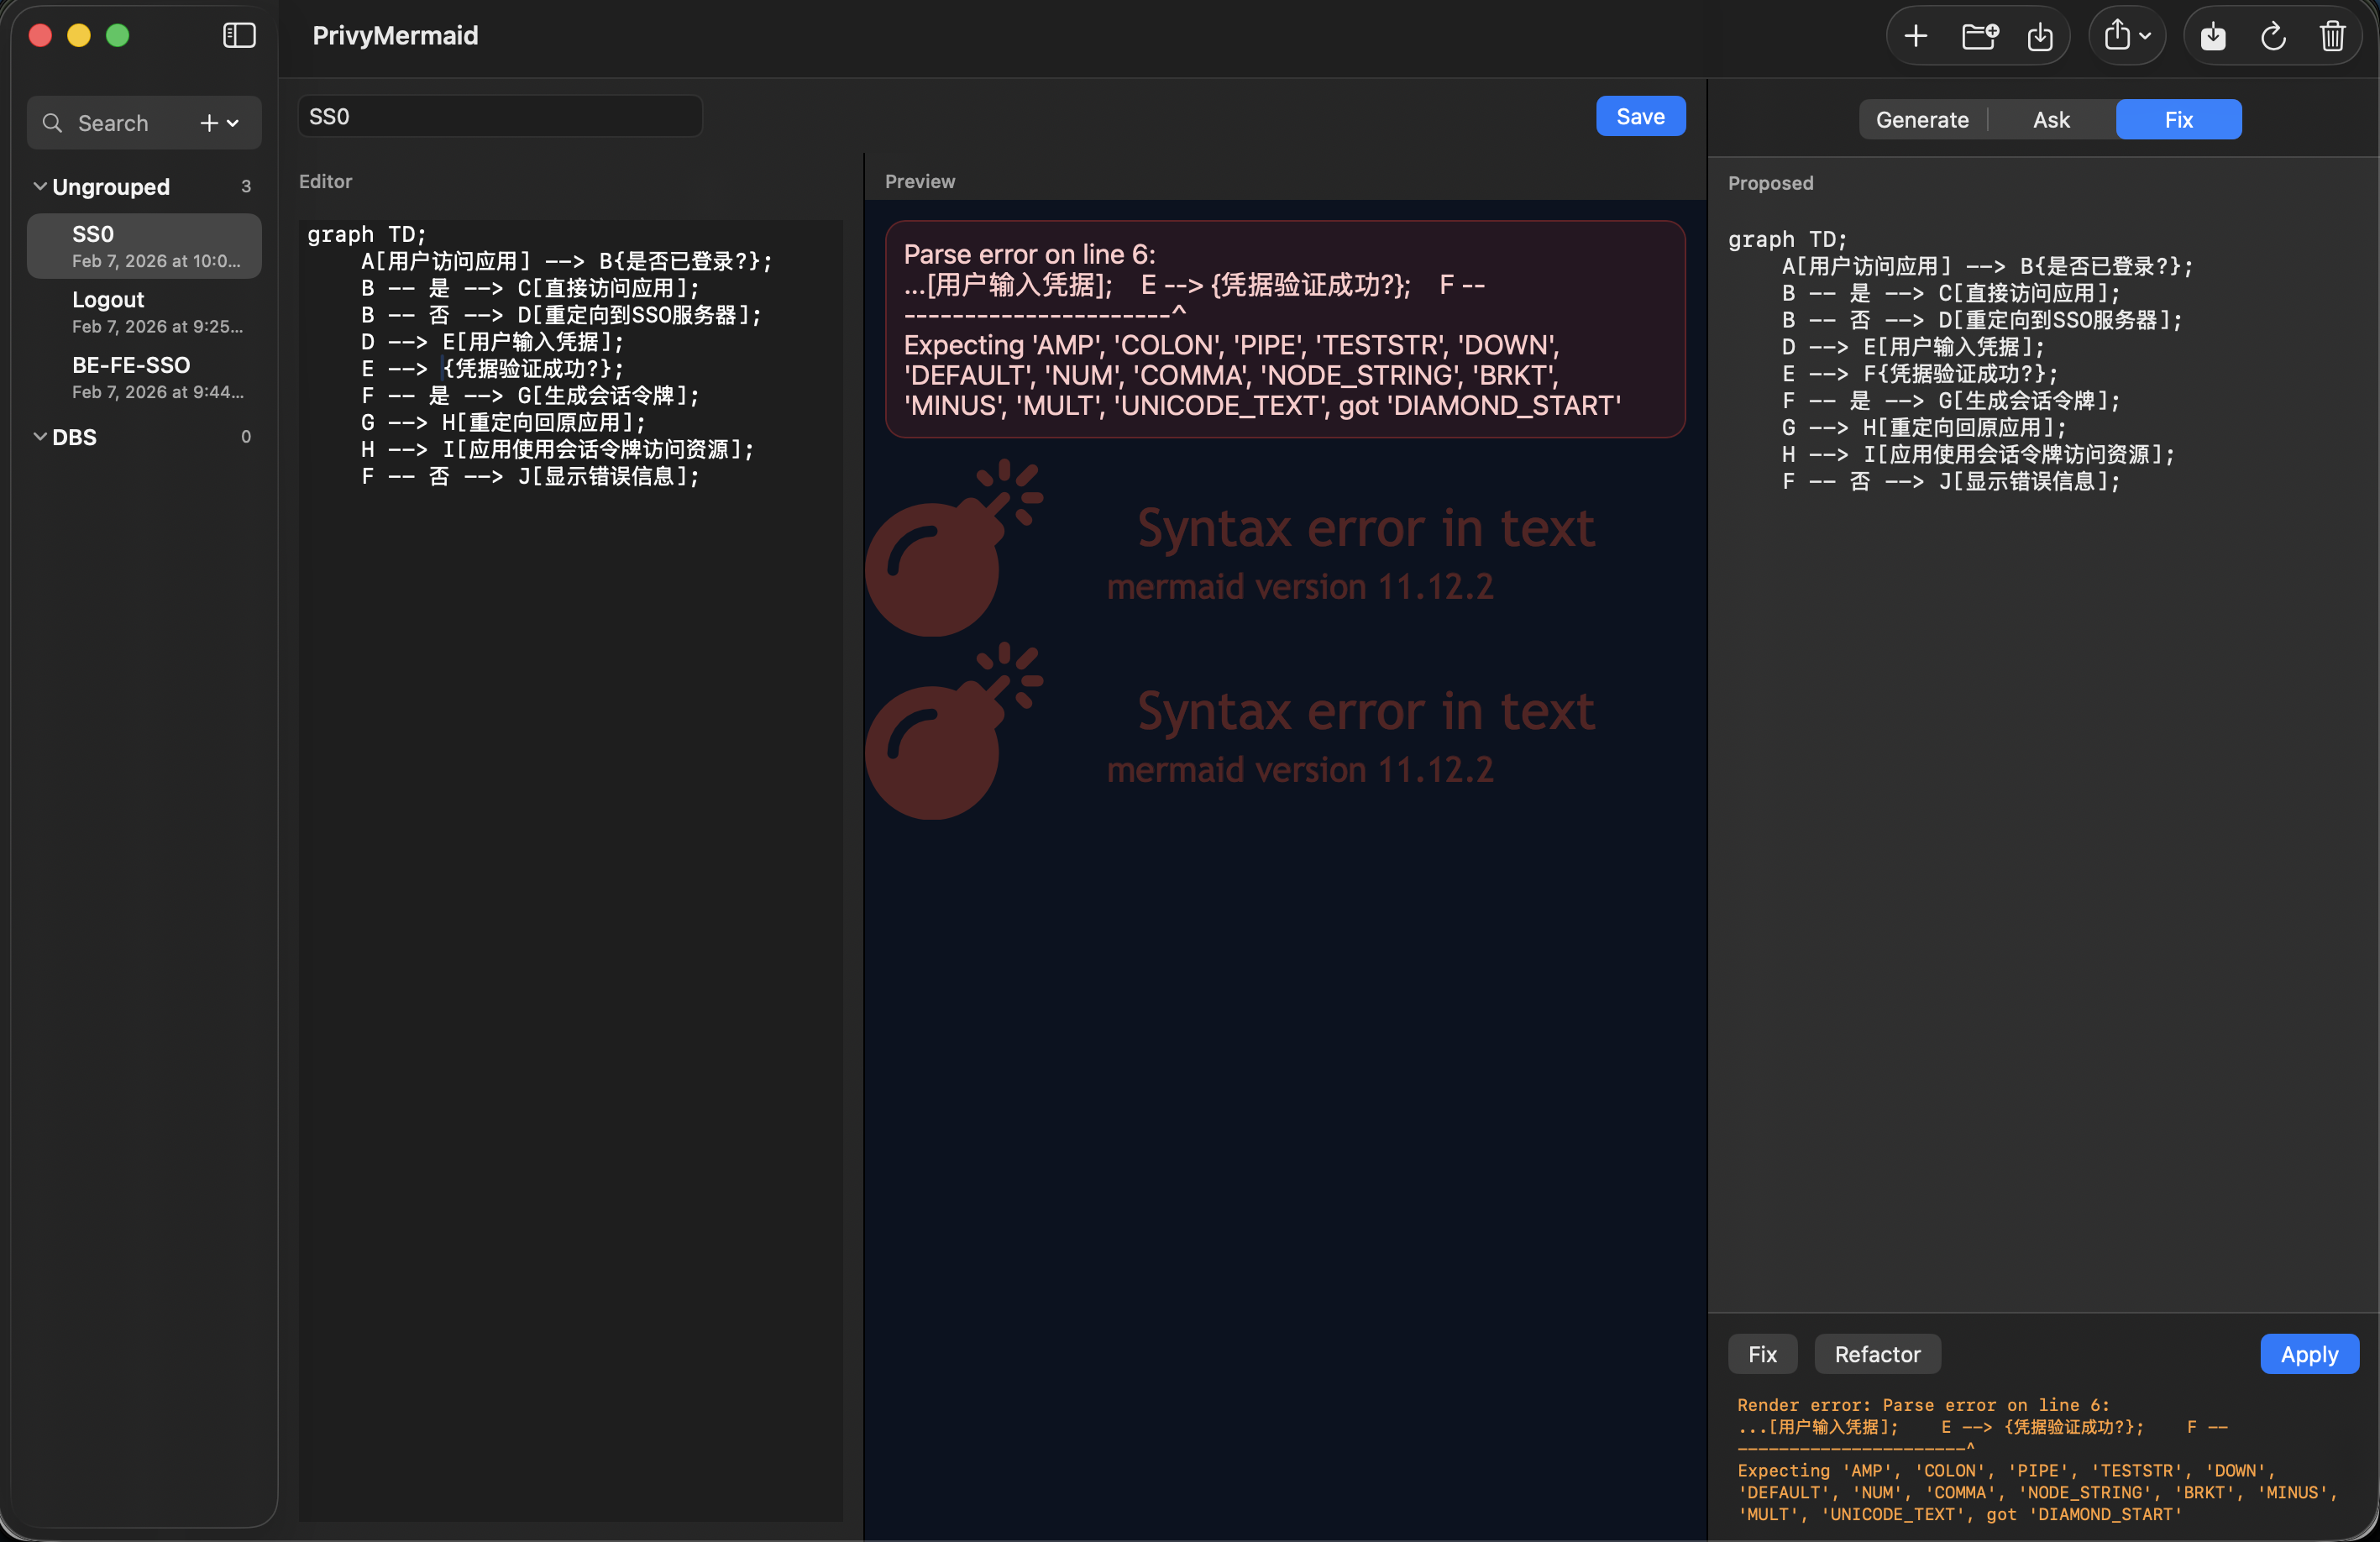Viewport: 2380px width, 1542px height.
Task: Click the Save button
Action: click(1640, 115)
